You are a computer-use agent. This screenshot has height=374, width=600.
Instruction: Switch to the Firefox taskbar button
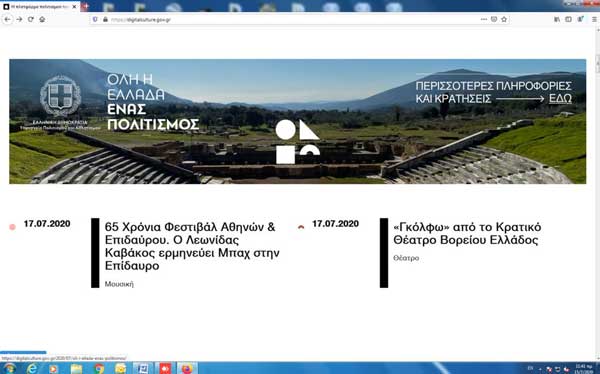point(187,368)
